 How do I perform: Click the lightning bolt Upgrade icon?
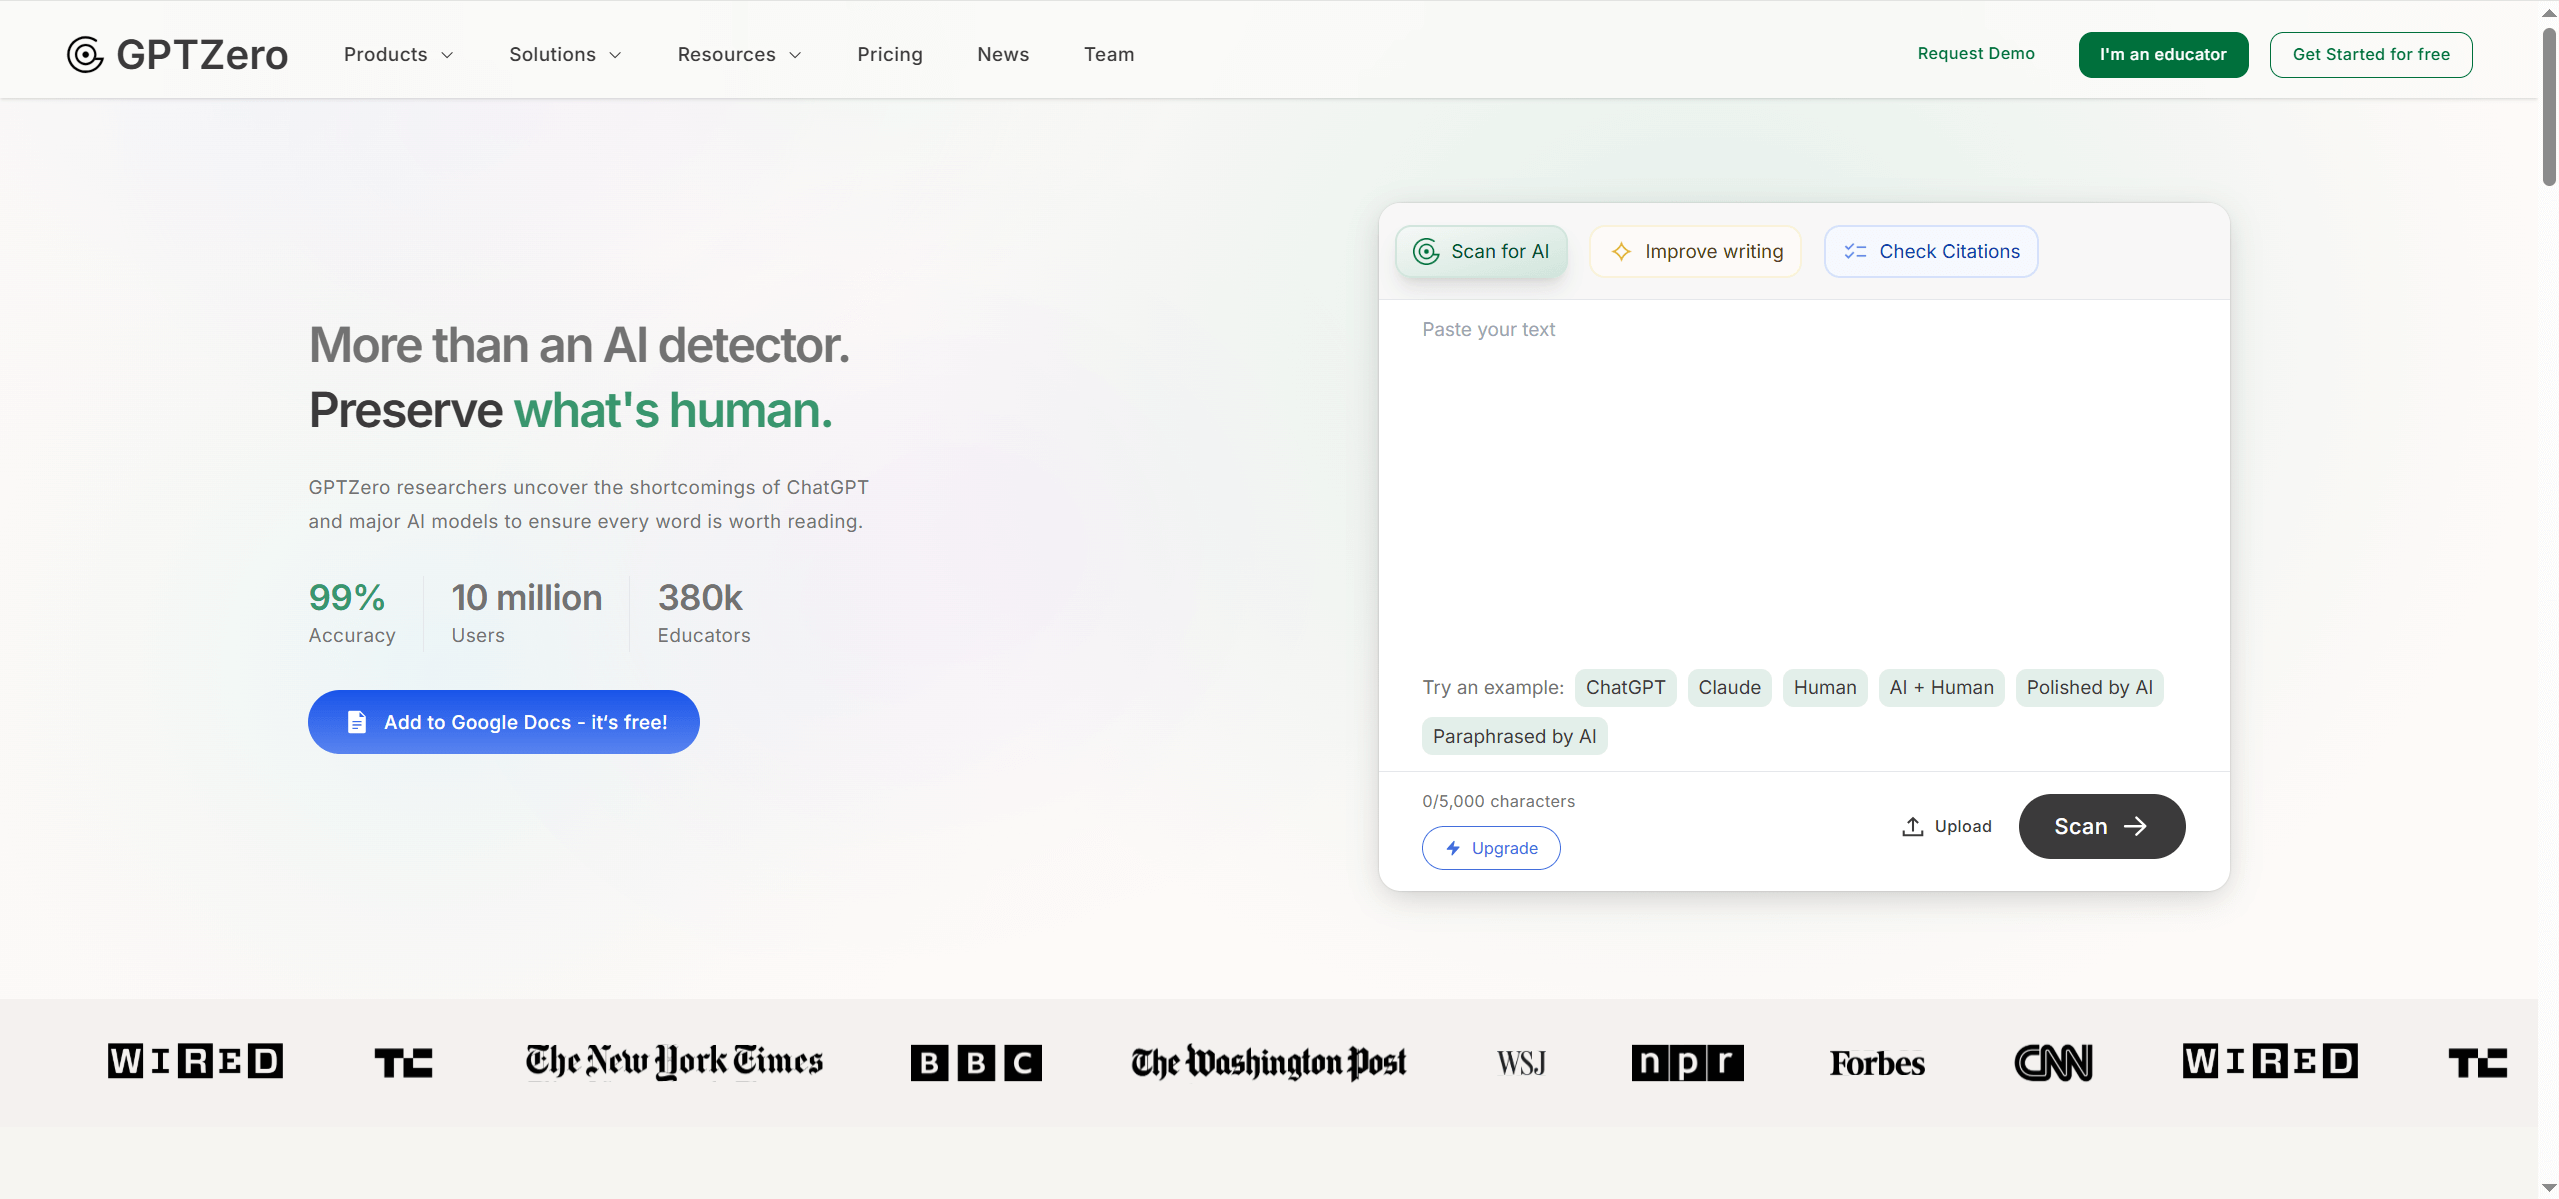1453,849
